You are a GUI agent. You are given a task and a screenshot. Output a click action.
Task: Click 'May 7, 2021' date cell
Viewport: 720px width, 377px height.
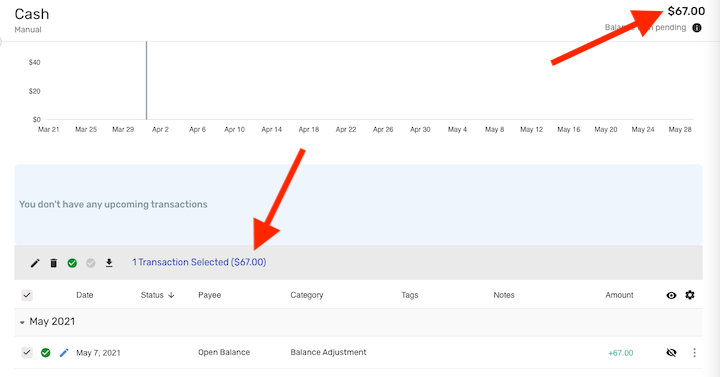(98, 353)
